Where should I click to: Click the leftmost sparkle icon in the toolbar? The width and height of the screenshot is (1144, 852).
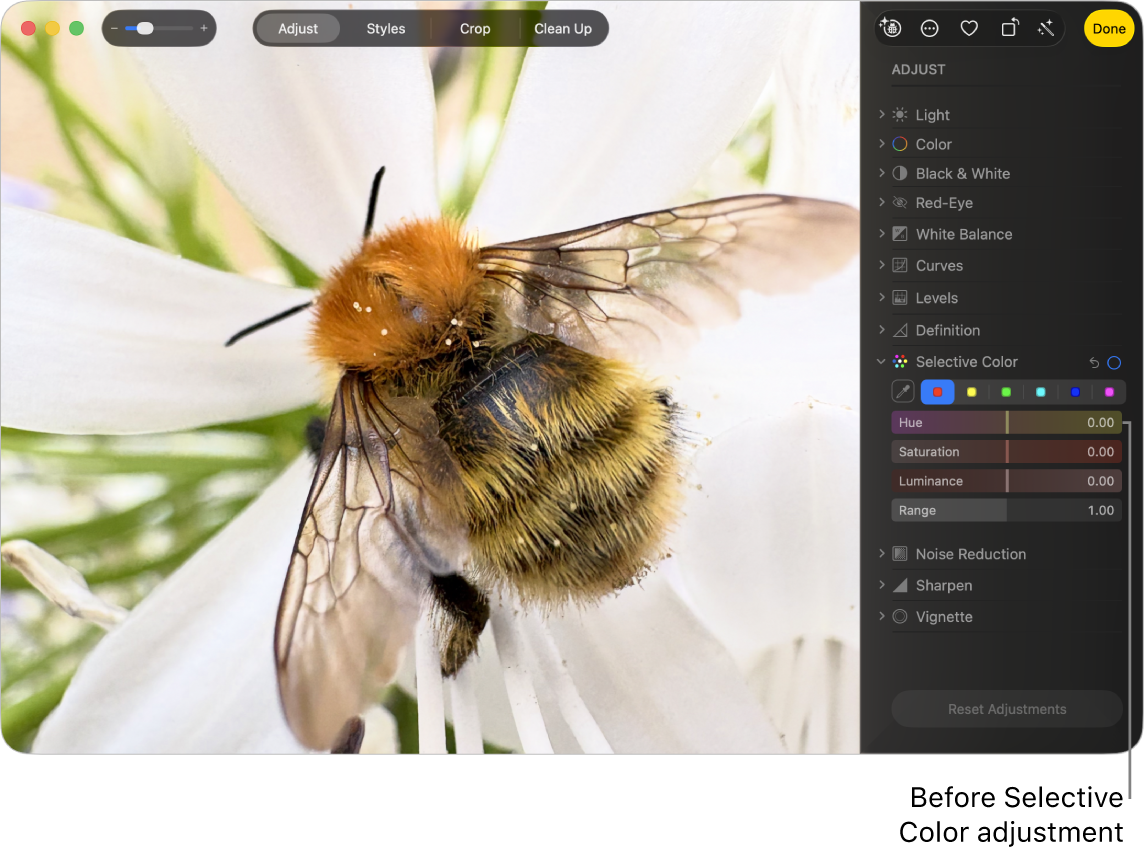890,29
